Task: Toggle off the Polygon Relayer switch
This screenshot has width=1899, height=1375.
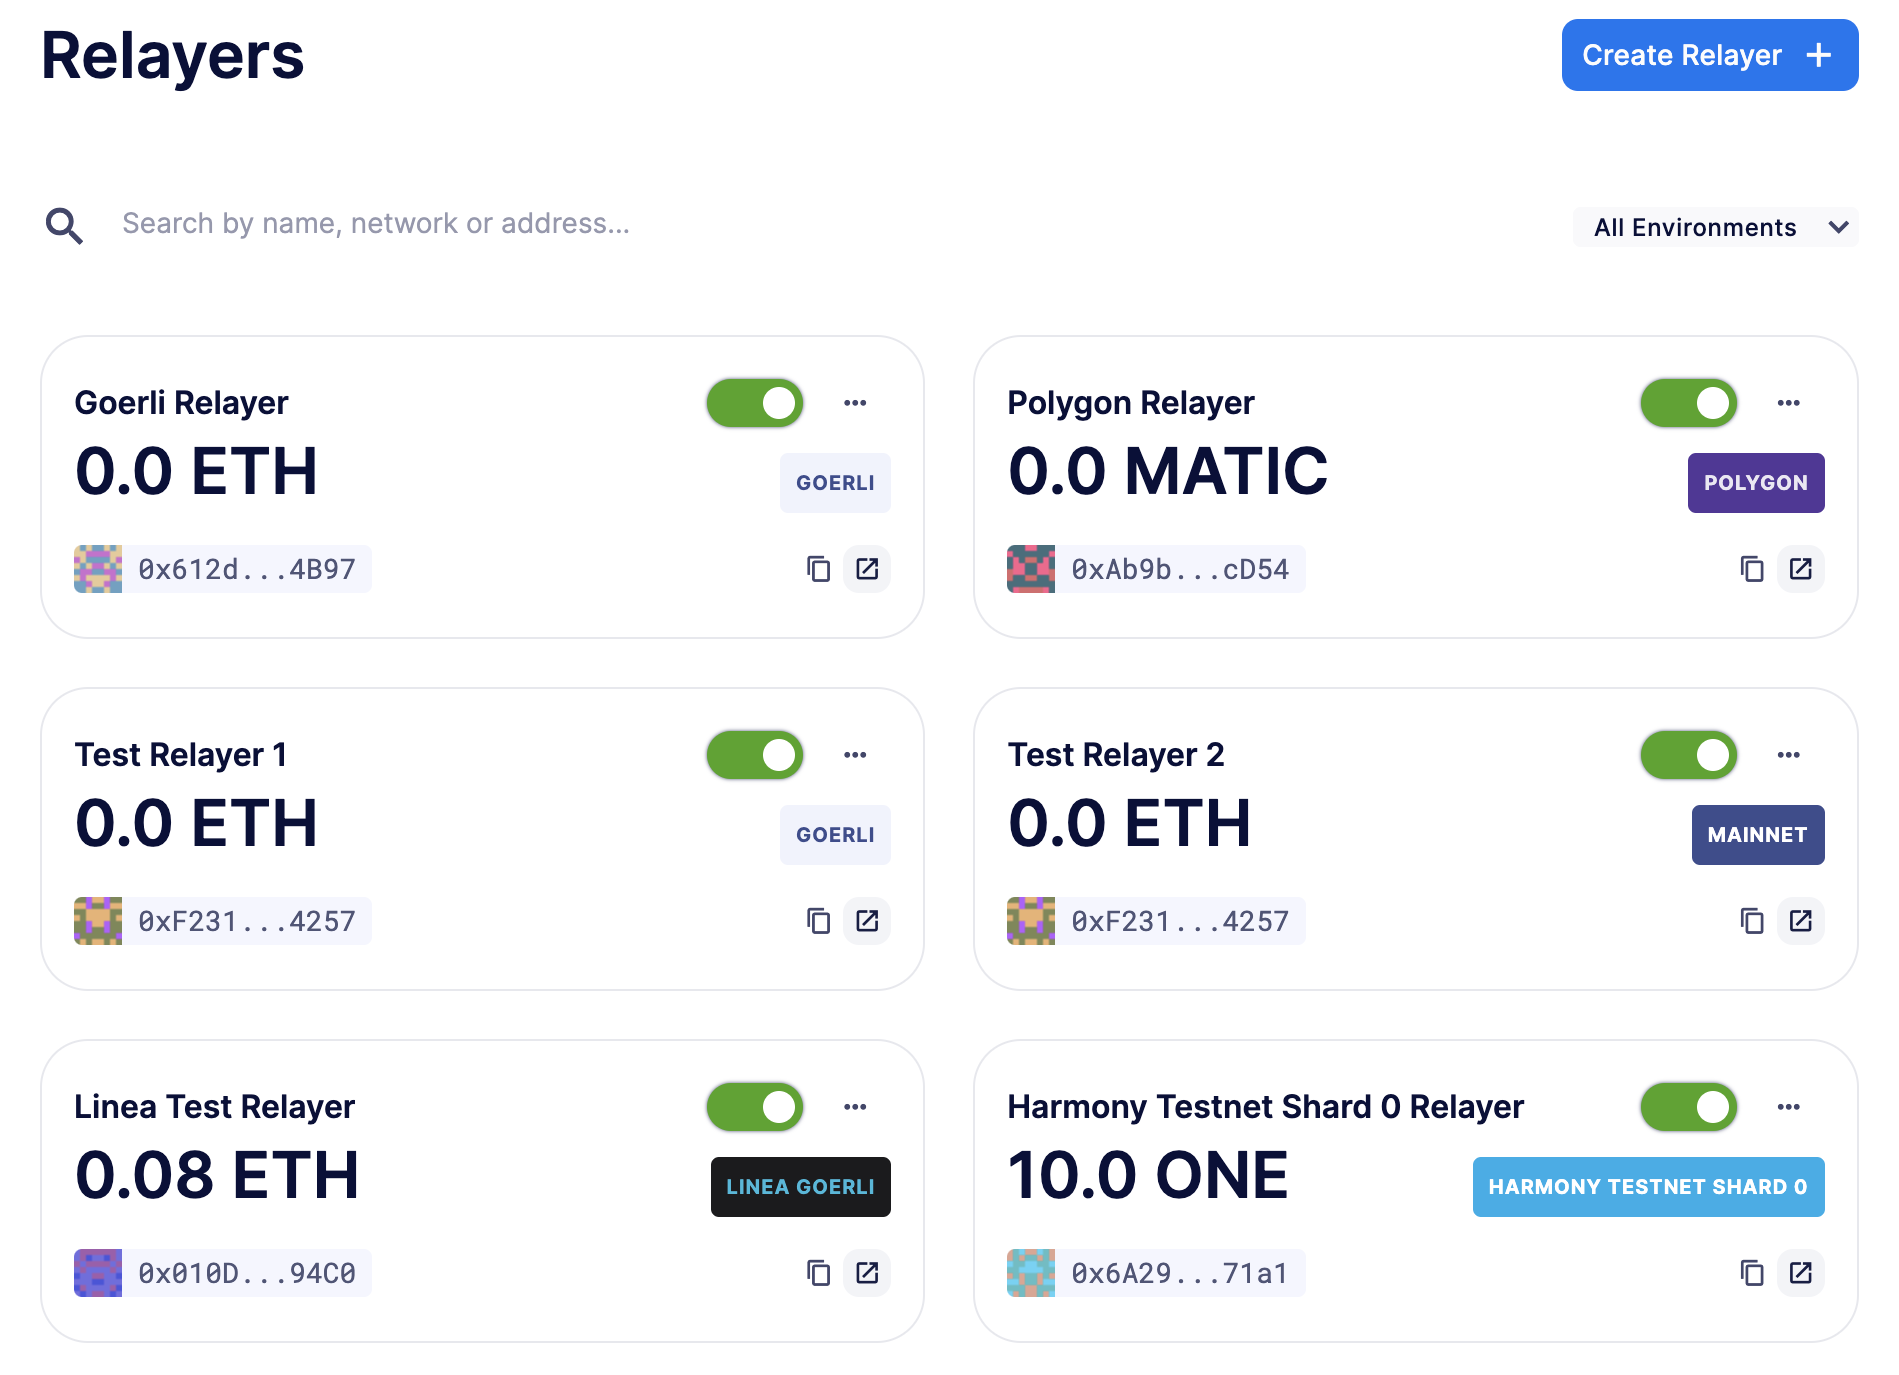Action: [x=1688, y=403]
